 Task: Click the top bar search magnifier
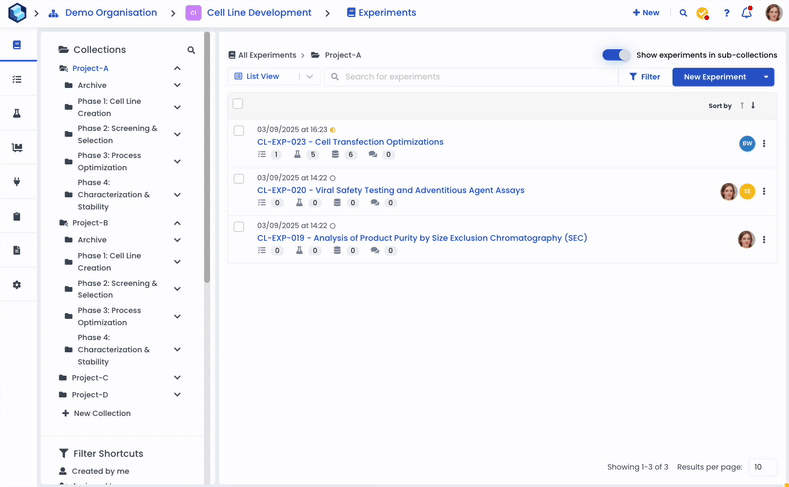click(x=683, y=13)
